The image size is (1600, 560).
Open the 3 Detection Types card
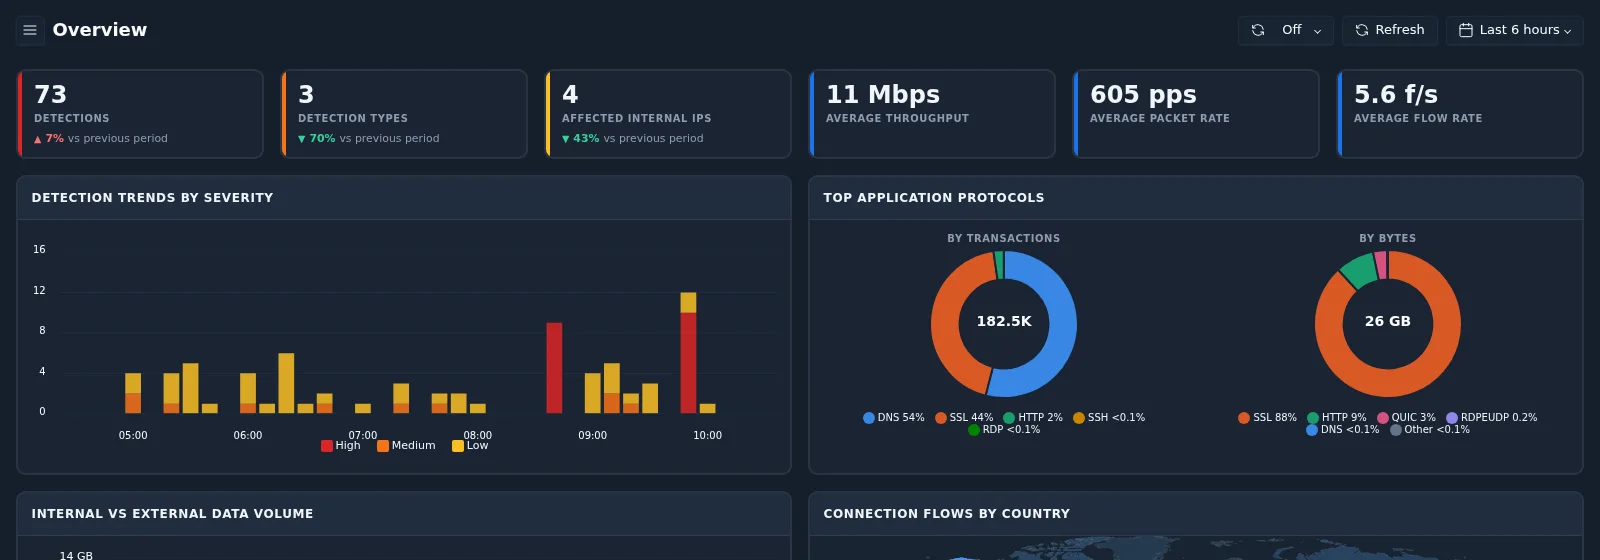click(x=404, y=114)
